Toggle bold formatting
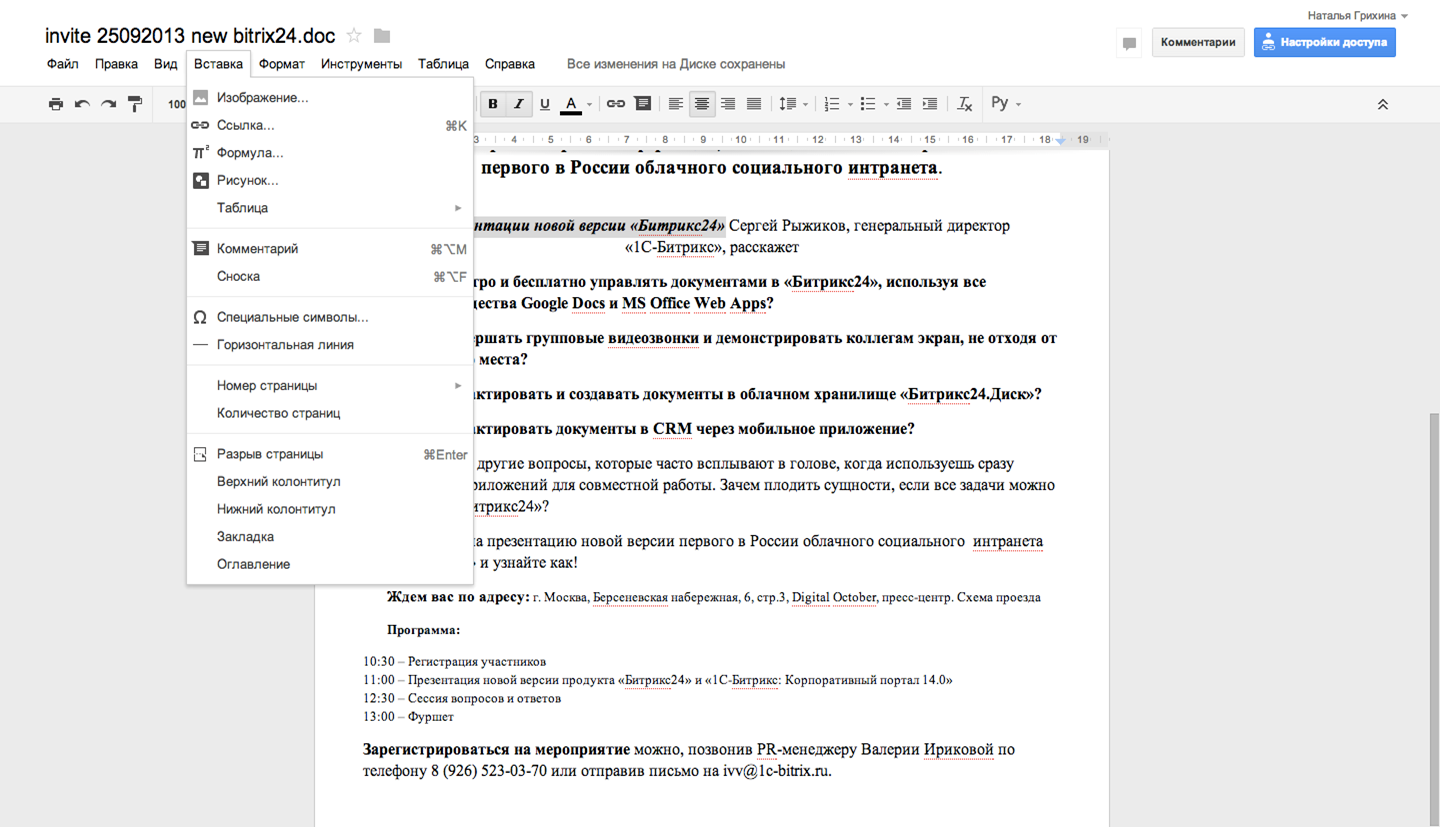Screen dimensions: 1440x827 [x=493, y=104]
